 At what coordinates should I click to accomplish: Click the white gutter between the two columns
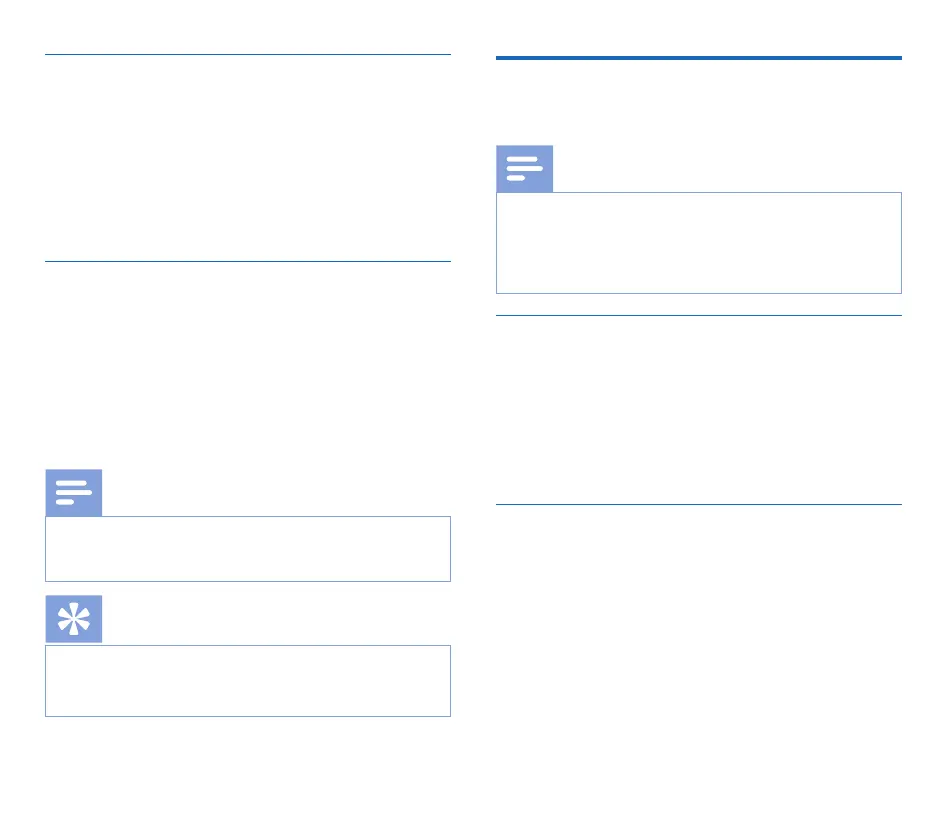click(473, 400)
